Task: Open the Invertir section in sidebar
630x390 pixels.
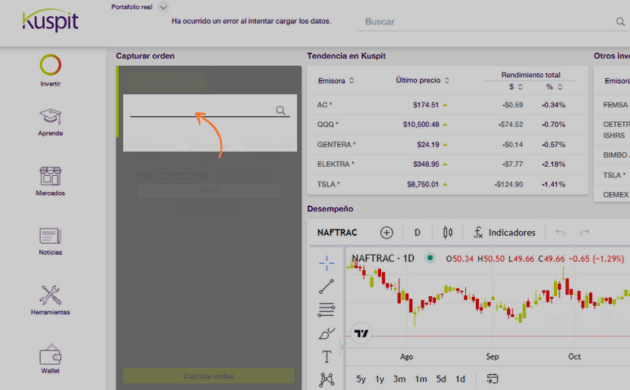Action: tap(50, 70)
